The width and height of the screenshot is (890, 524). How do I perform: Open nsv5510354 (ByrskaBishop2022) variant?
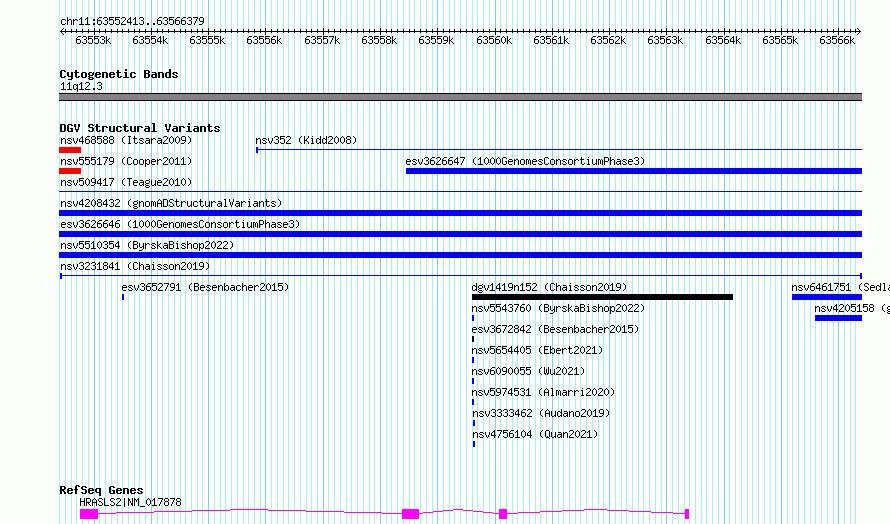147,245
